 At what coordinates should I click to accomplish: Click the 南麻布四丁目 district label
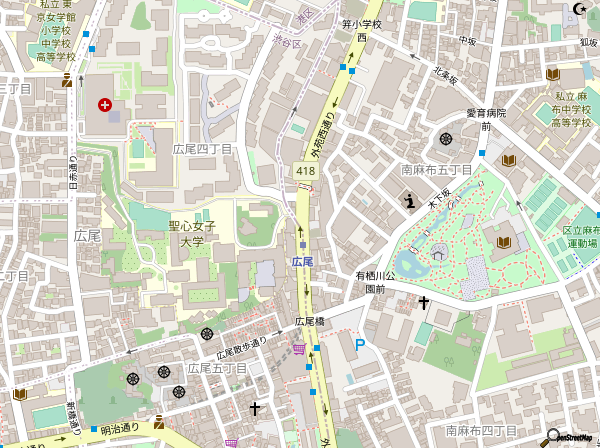(x=484, y=430)
